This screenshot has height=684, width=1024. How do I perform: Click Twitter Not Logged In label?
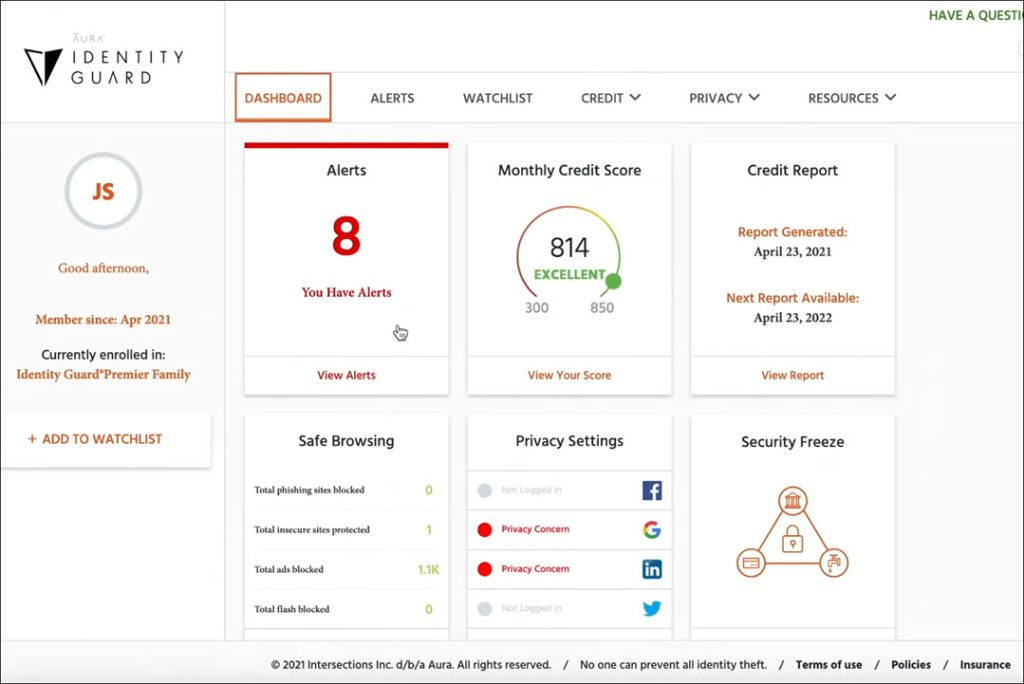pyautogui.click(x=531, y=608)
